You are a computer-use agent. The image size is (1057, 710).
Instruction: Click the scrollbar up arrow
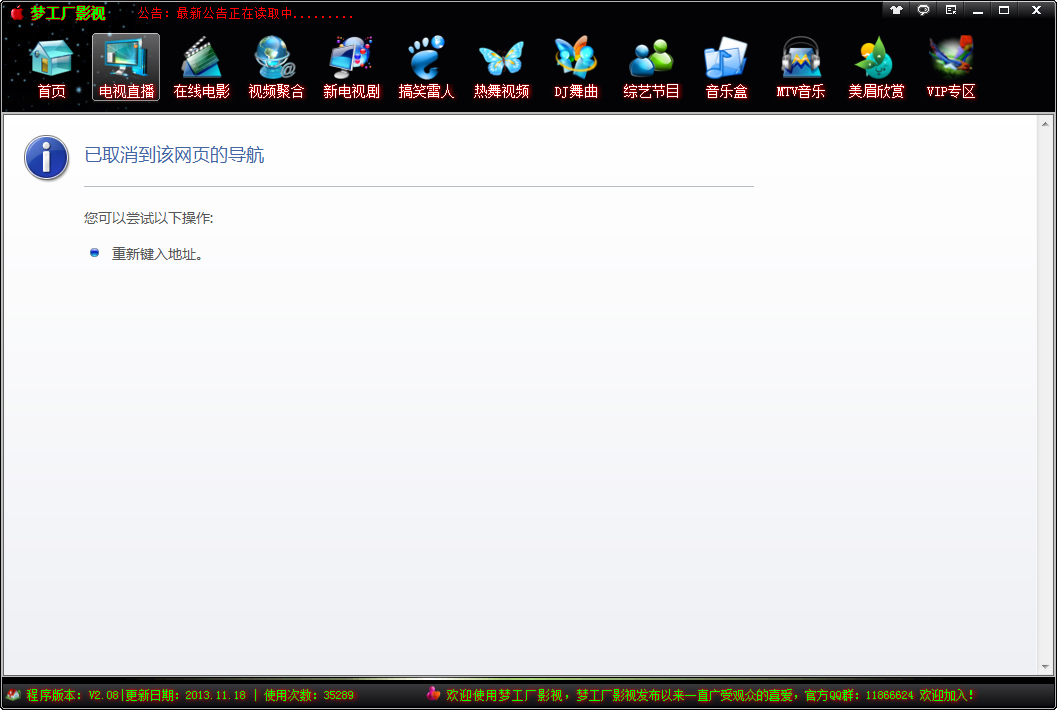(x=1045, y=124)
